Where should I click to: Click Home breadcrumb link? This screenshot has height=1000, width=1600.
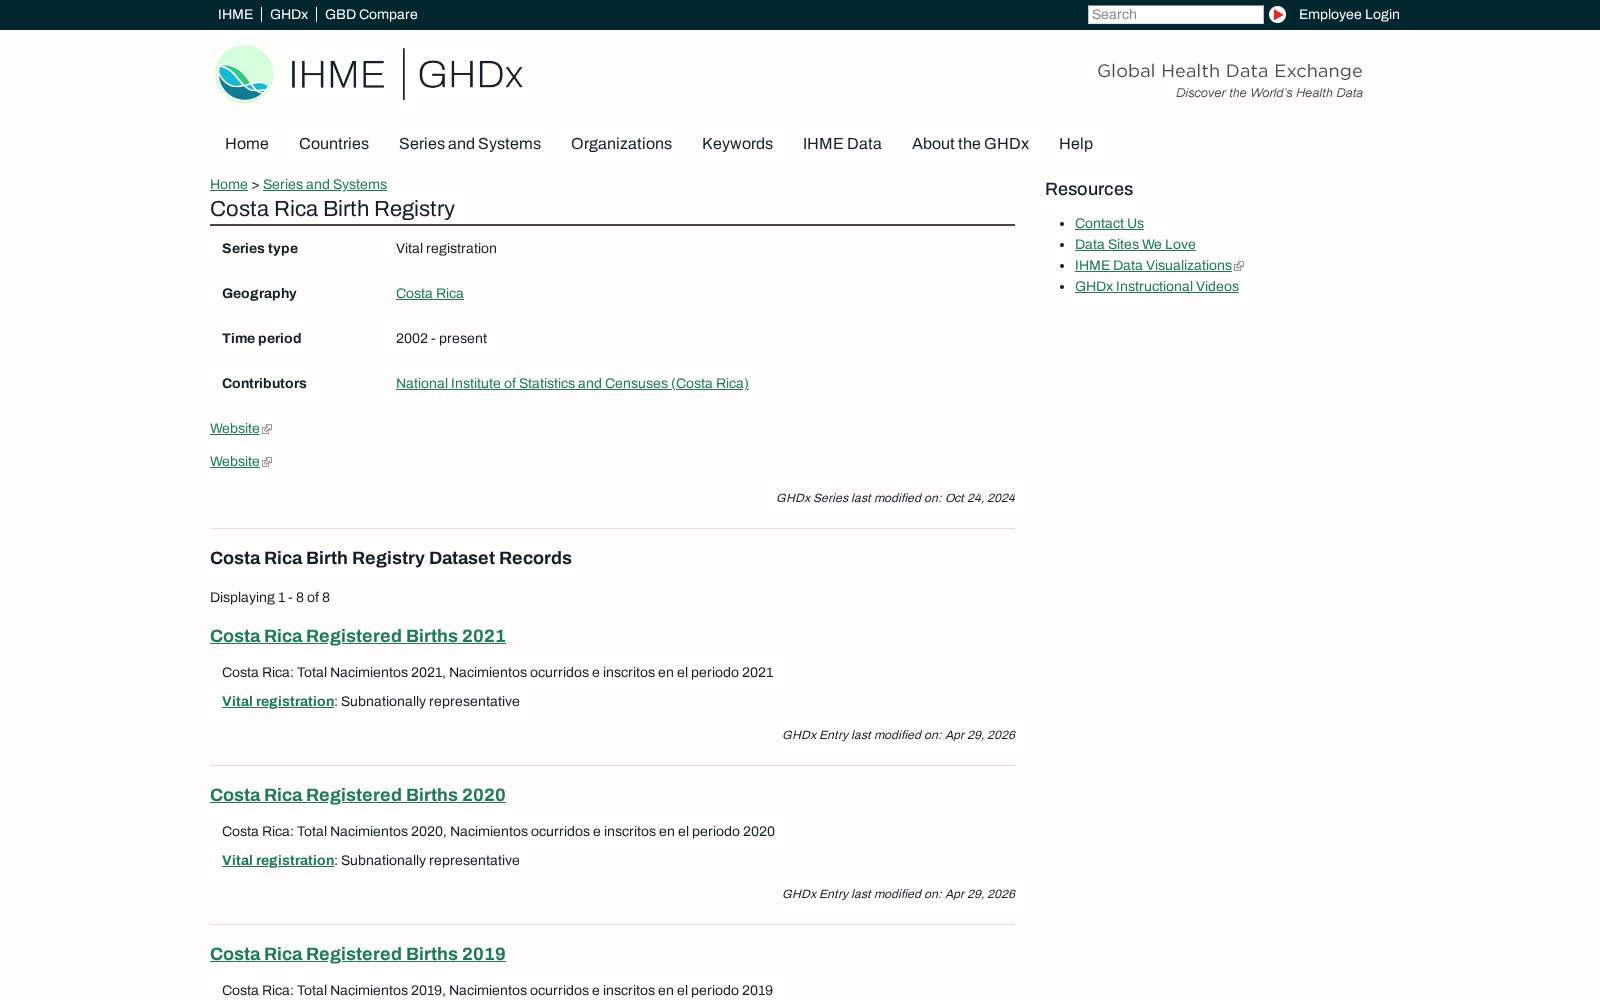point(229,184)
